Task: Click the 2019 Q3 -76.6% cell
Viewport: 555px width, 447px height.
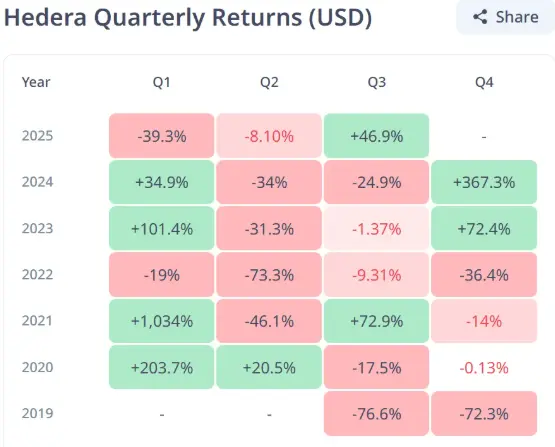Action: tap(377, 414)
